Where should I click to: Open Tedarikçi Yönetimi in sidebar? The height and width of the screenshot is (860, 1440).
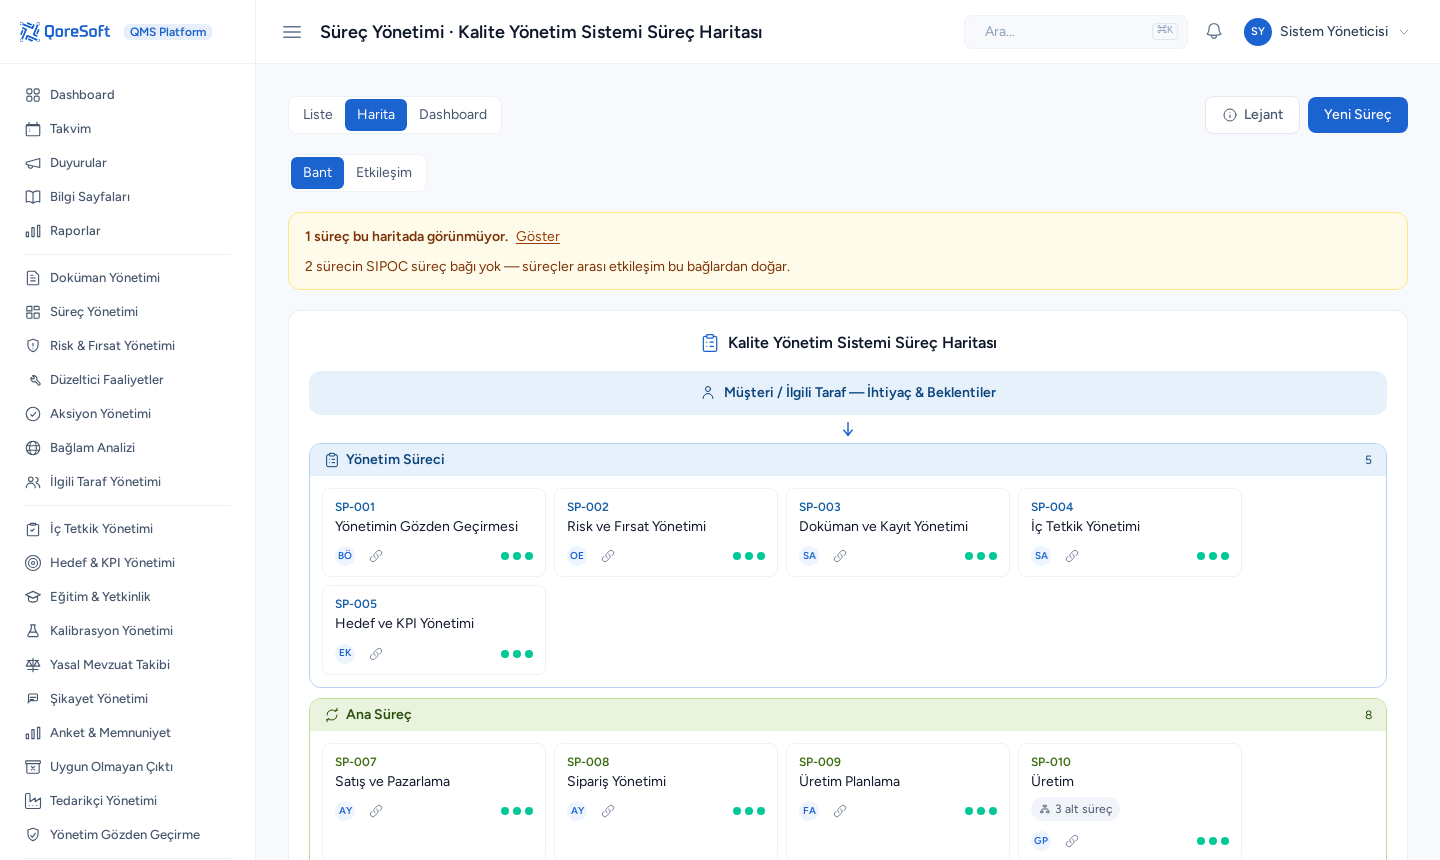click(128, 801)
